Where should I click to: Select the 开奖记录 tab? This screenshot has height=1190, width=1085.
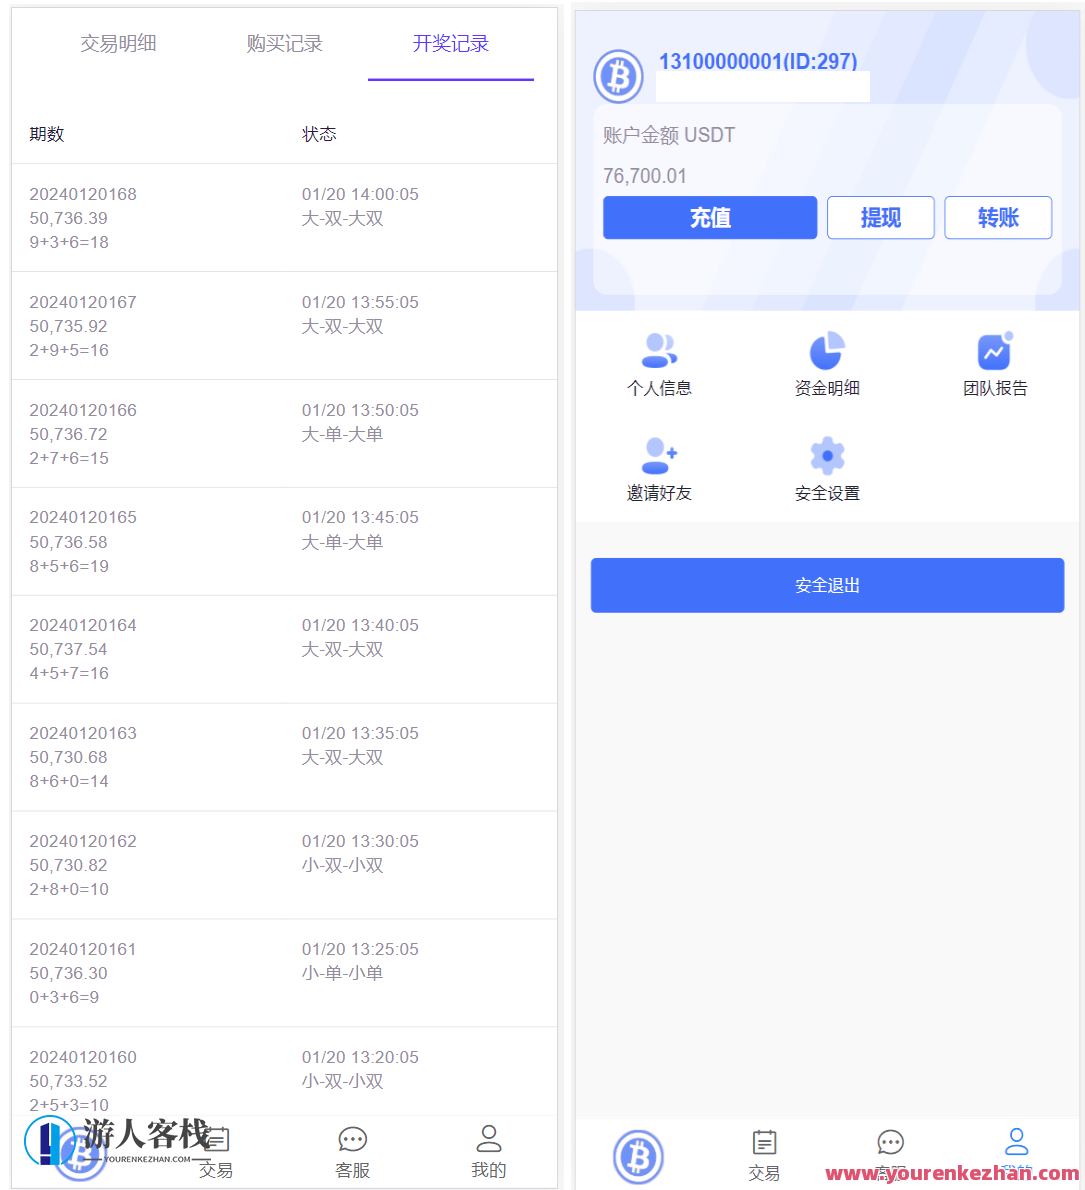pos(450,44)
